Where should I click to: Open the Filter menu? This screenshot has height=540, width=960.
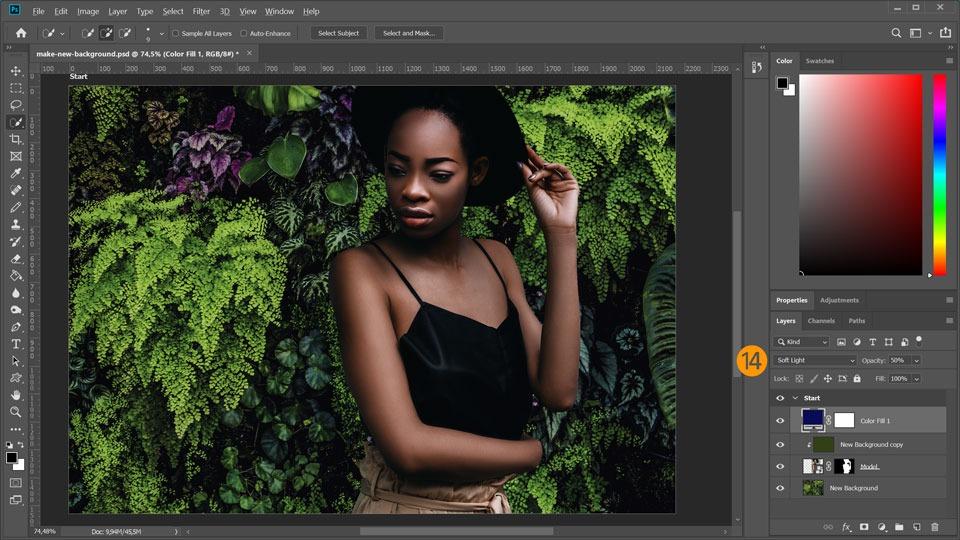pyautogui.click(x=201, y=11)
